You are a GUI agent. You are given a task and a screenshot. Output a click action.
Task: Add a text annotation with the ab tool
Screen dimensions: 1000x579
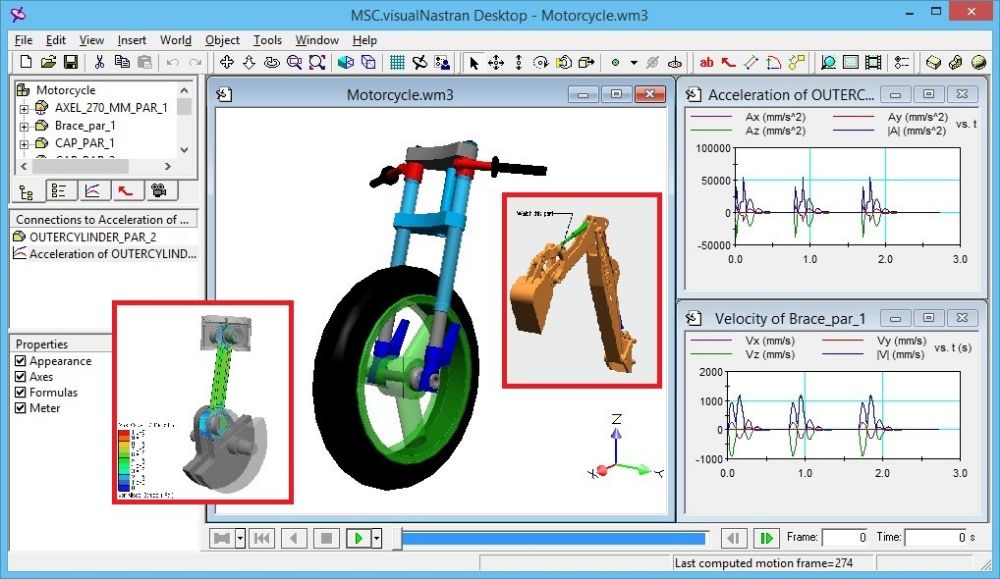[x=707, y=62]
